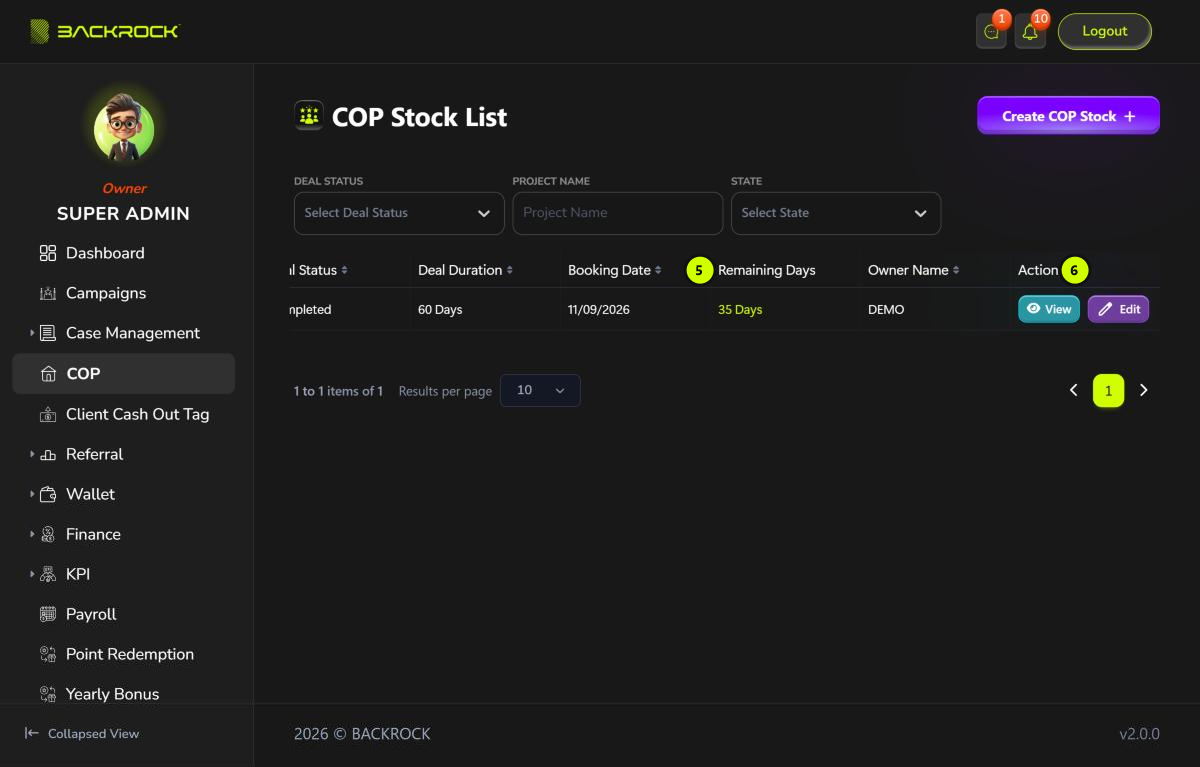This screenshot has width=1200, height=767.
Task: Click the DEMO owner name cell
Action: (886, 310)
